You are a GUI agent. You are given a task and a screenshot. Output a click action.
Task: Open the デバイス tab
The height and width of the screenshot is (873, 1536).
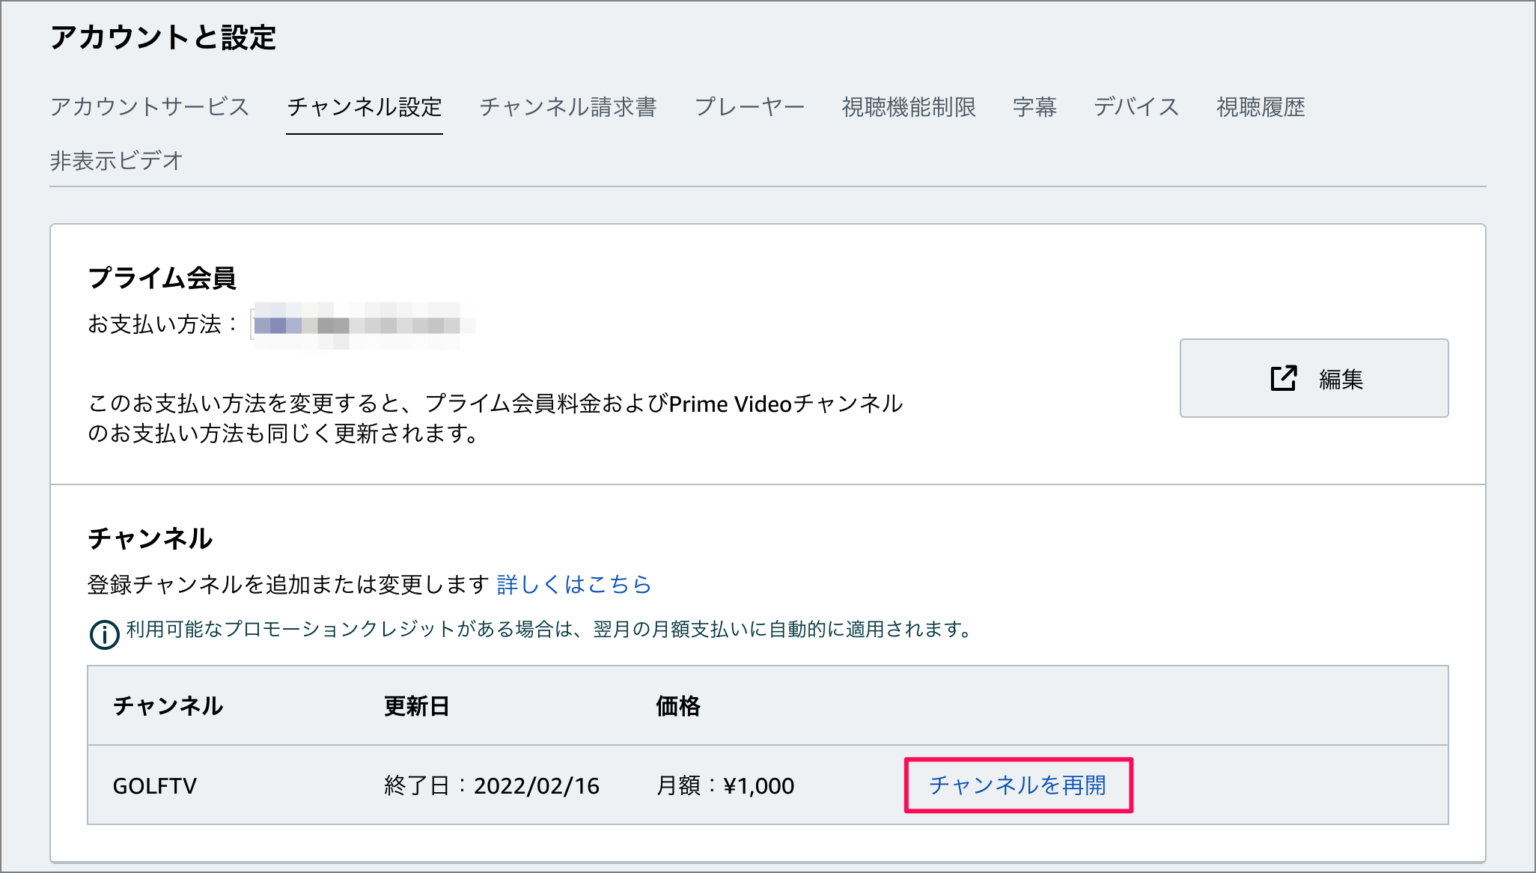click(1137, 107)
